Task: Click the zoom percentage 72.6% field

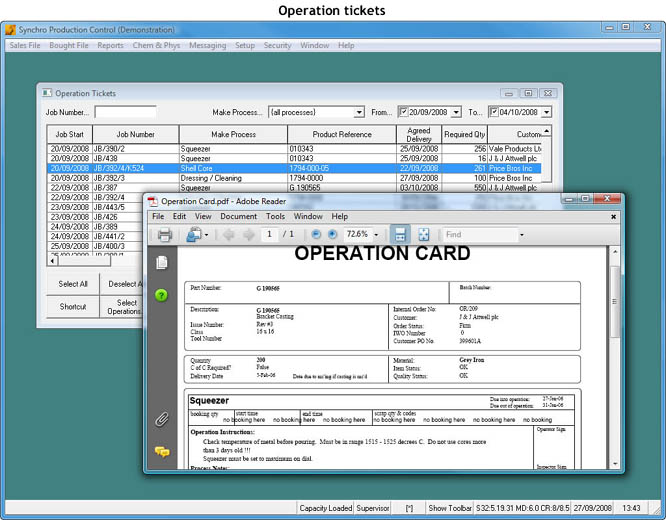Action: [x=357, y=234]
